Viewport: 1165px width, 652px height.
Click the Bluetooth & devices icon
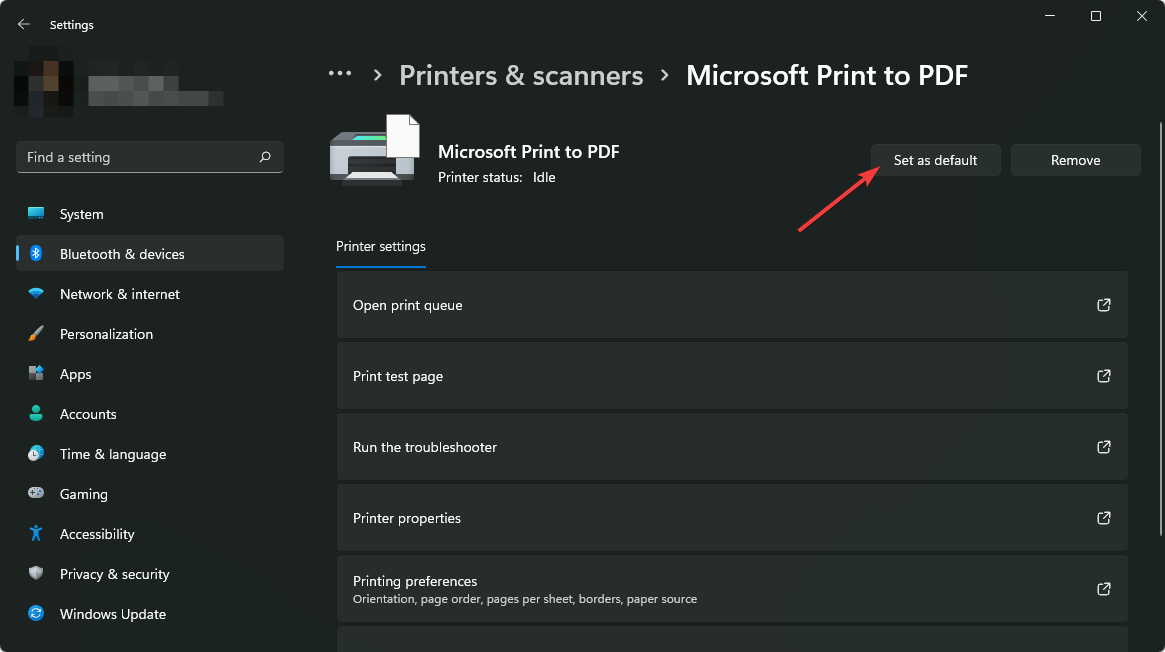36,254
